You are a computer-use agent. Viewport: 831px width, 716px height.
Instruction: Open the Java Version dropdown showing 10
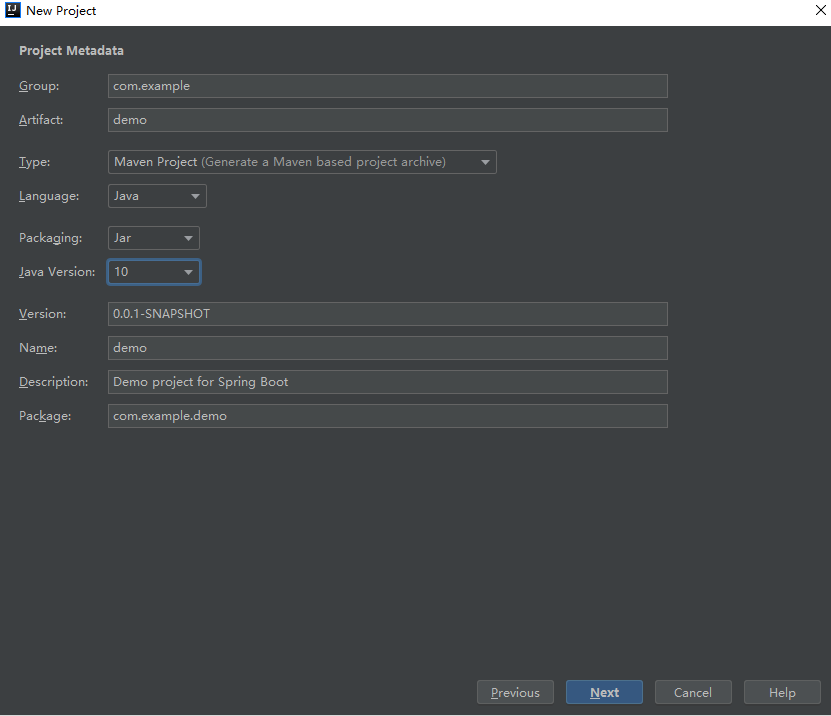pyautogui.click(x=154, y=272)
